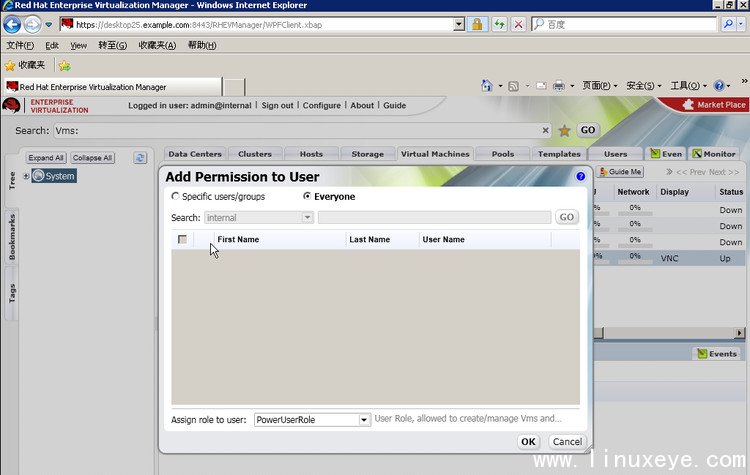The width and height of the screenshot is (750, 475).
Task: Open the 收藏夹 favorites star button
Action: pyautogui.click(x=25, y=65)
